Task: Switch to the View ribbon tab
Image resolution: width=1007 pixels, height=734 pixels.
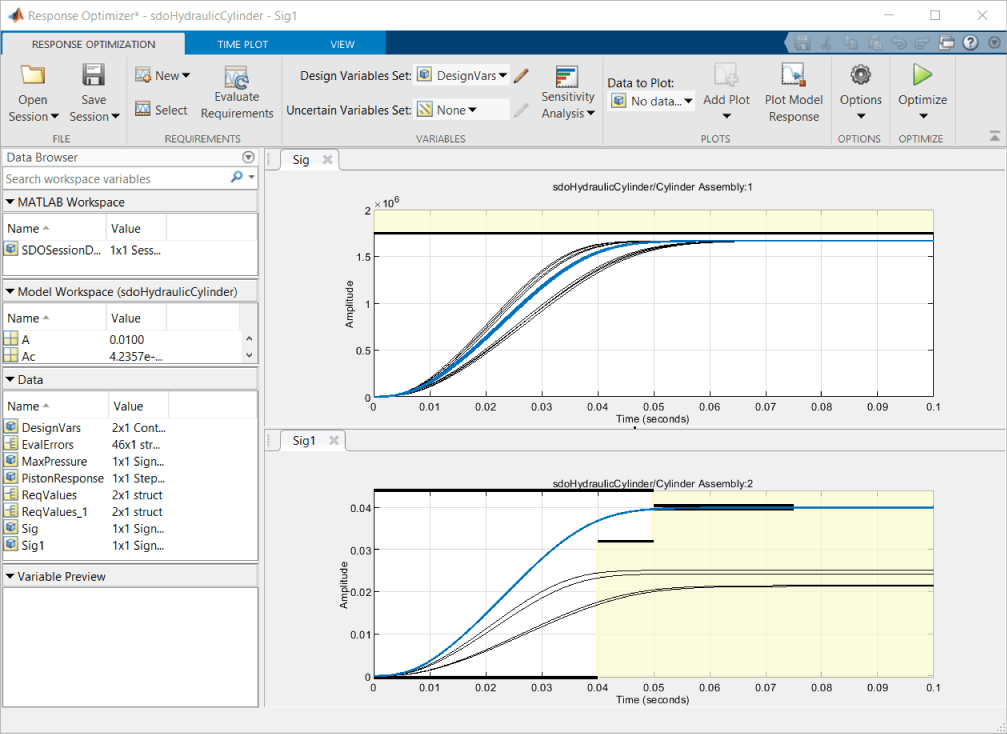Action: tap(342, 44)
